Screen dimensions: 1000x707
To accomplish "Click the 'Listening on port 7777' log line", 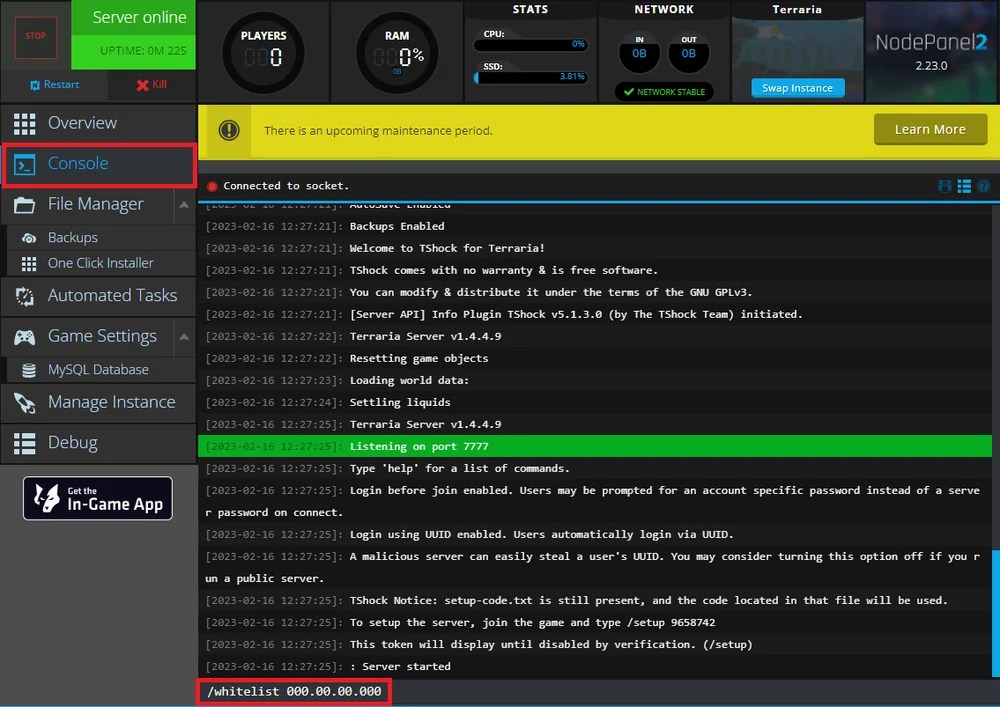I will [x=595, y=446].
